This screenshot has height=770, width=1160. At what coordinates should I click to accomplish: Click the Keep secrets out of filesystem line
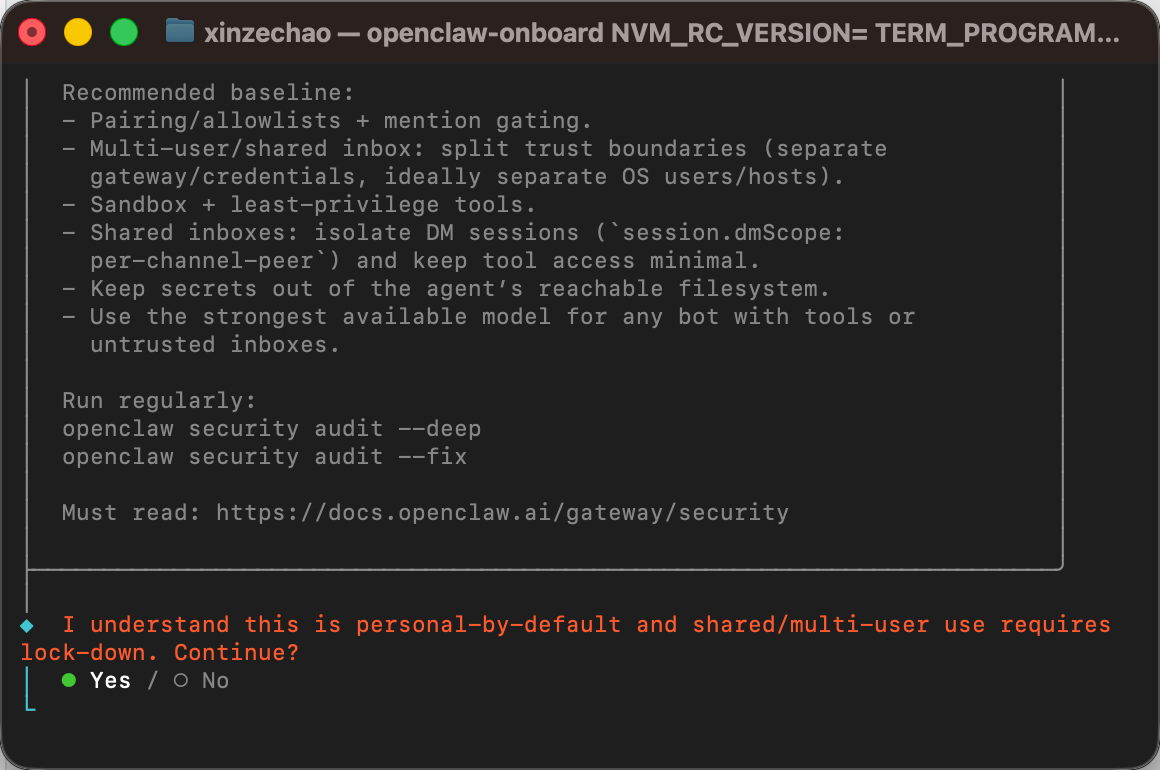(446, 288)
